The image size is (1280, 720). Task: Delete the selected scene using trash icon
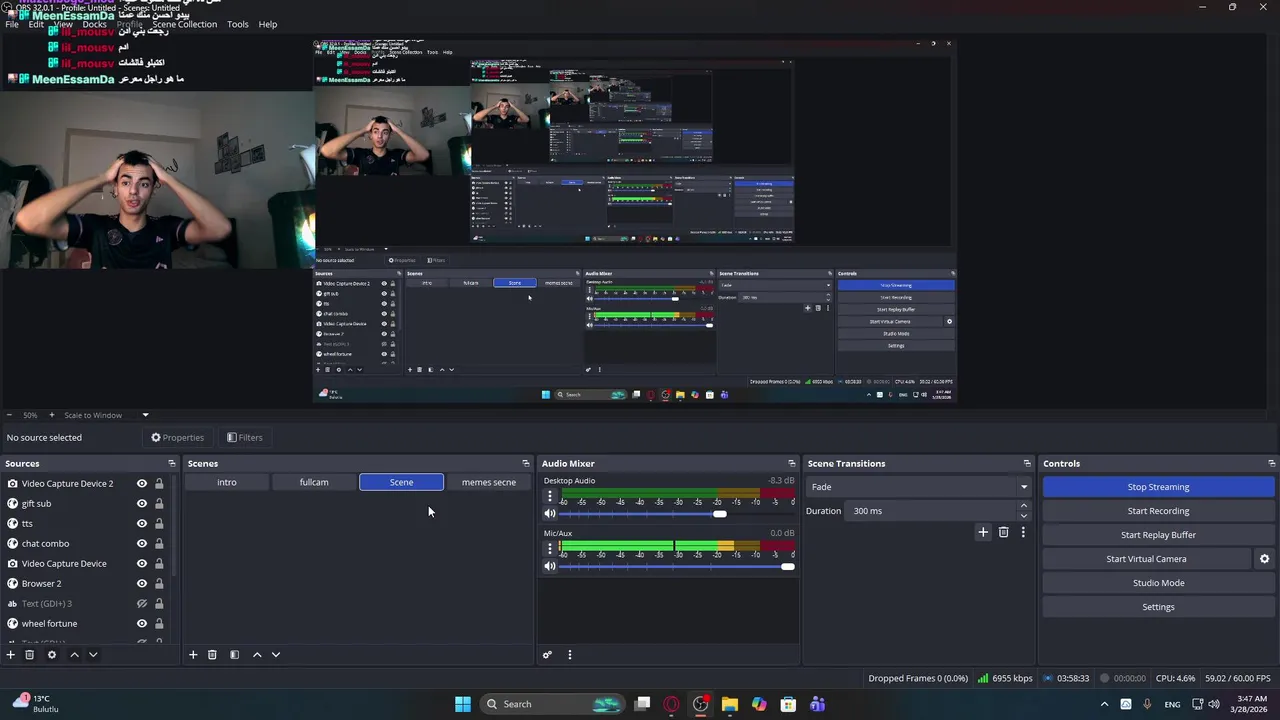(x=212, y=655)
